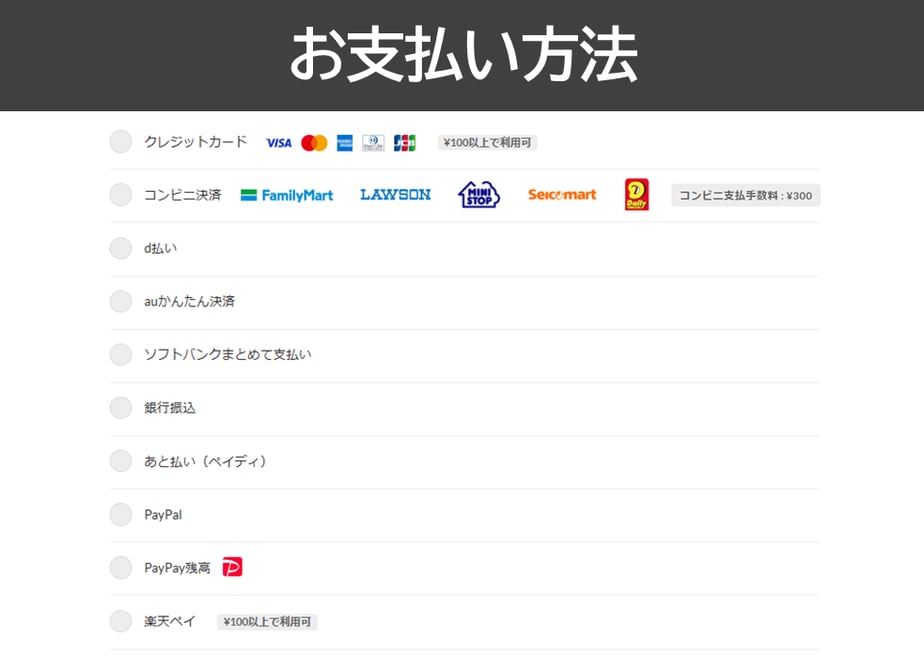924x660 pixels.
Task: Click the JCB card logo
Action: pos(405,143)
